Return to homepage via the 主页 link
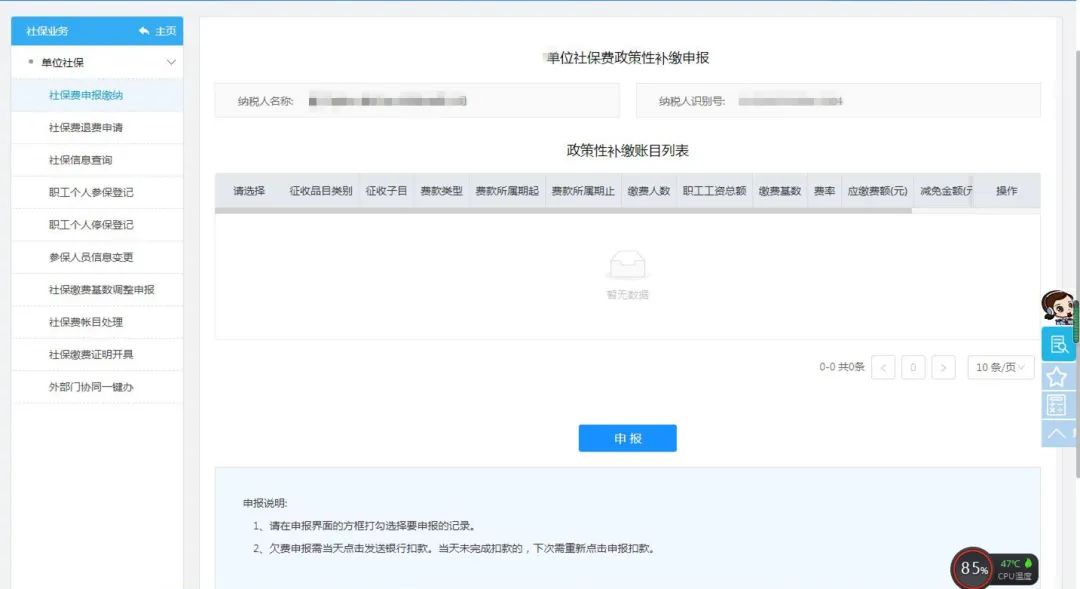The height and width of the screenshot is (589, 1080). click(x=165, y=31)
